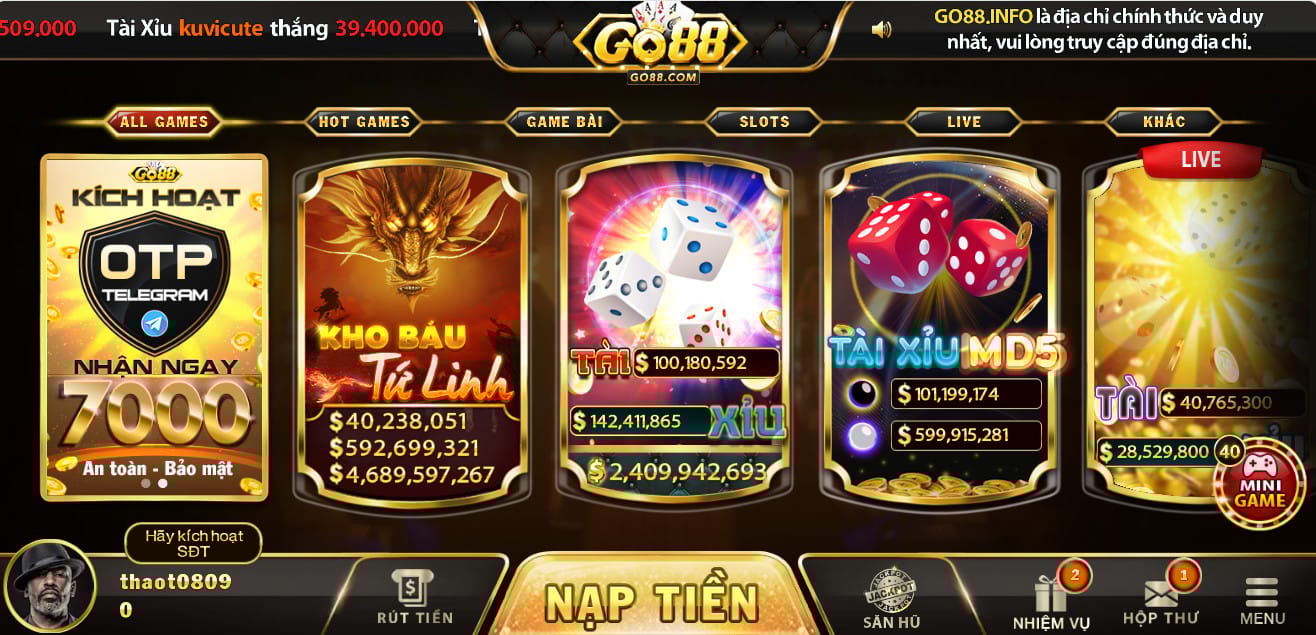Select second banner carousel dot indicator
Image resolution: width=1316 pixels, height=635 pixels.
pyautogui.click(x=163, y=483)
